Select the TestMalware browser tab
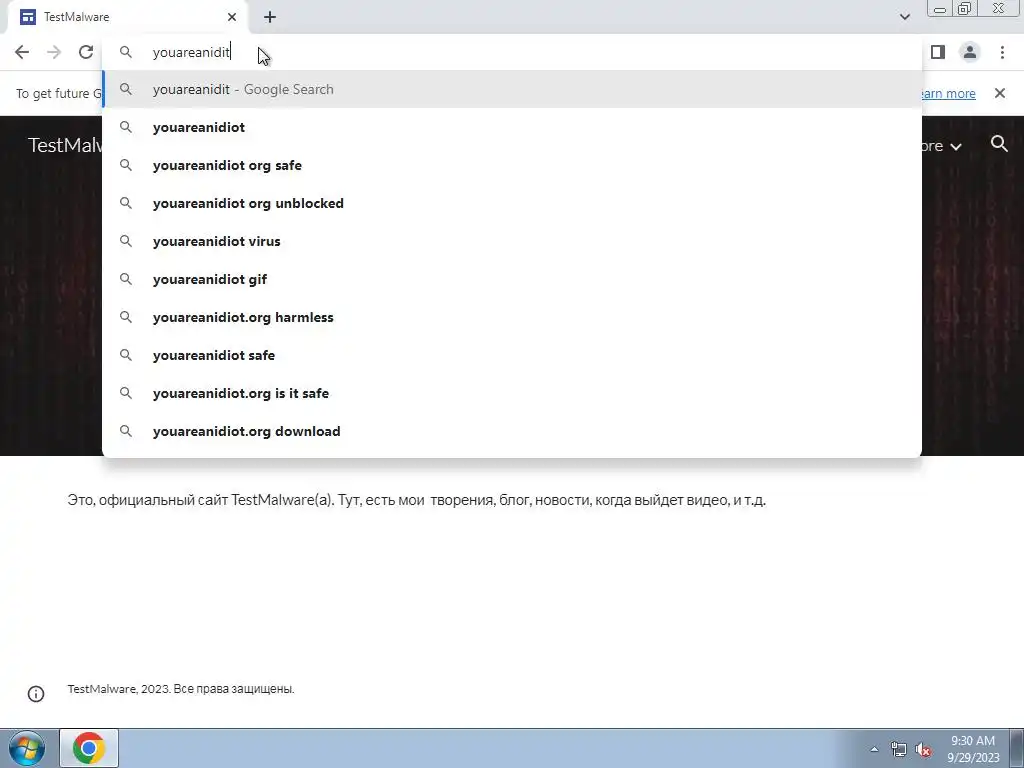1024x768 pixels. 127,17
